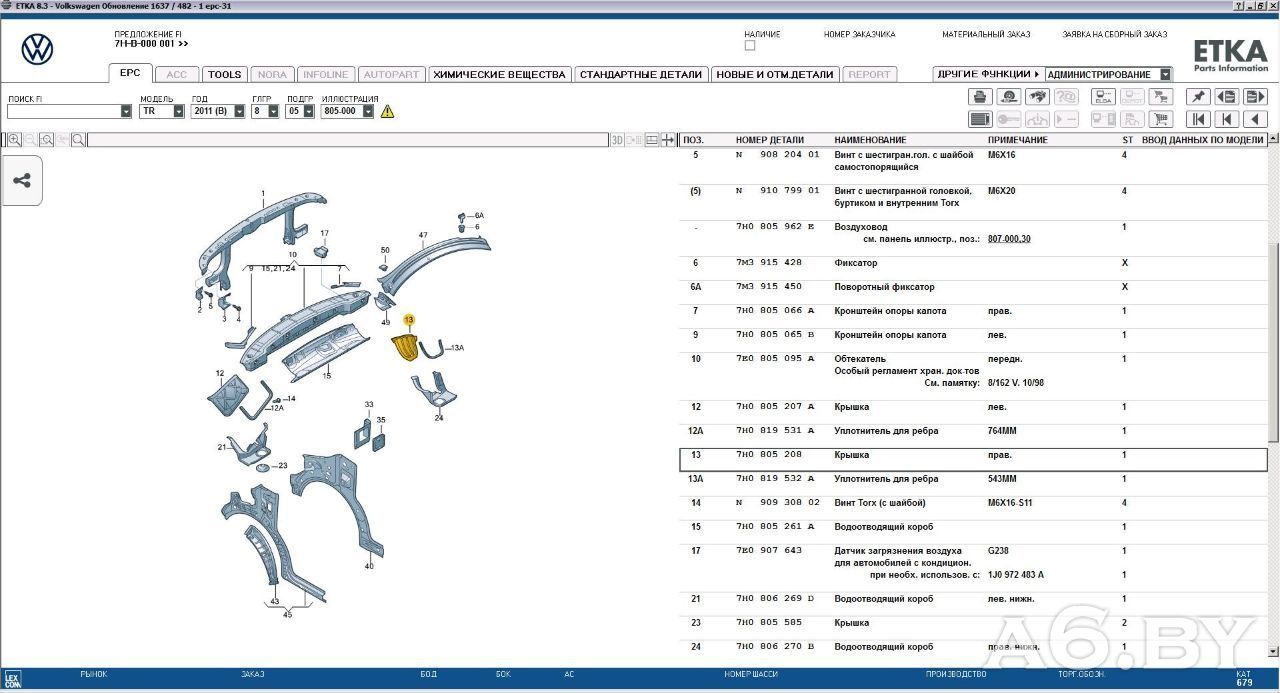1280x693 pixels.
Task: Open the Модель dropdown showing TR
Action: [178, 112]
